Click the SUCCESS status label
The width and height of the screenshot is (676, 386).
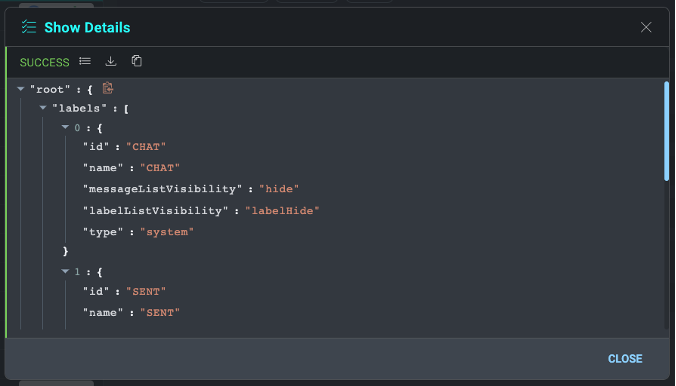[44, 62]
